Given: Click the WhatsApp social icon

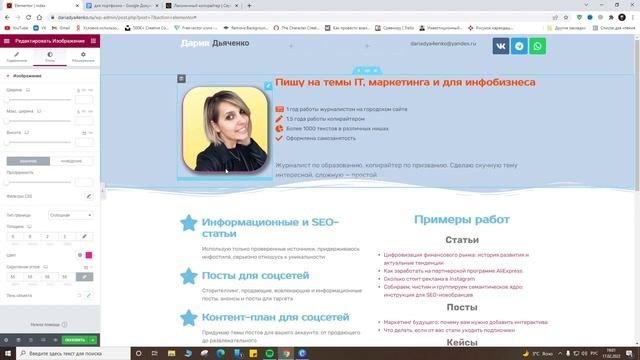Looking at the screenshot, I should pyautogui.click(x=538, y=46).
